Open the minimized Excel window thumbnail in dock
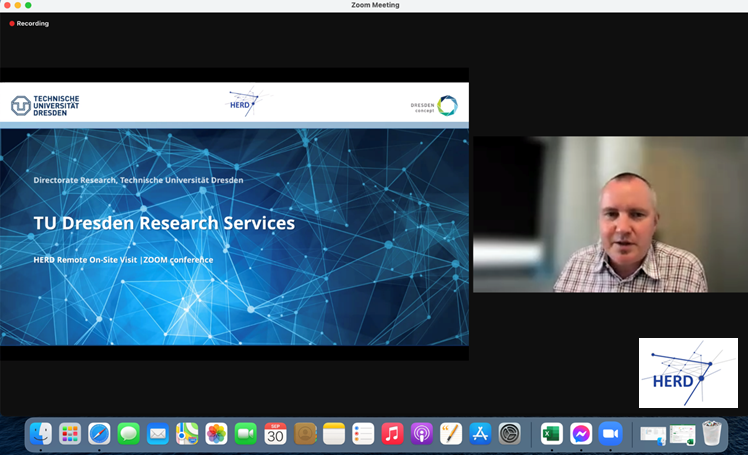748x455 pixels. point(682,435)
